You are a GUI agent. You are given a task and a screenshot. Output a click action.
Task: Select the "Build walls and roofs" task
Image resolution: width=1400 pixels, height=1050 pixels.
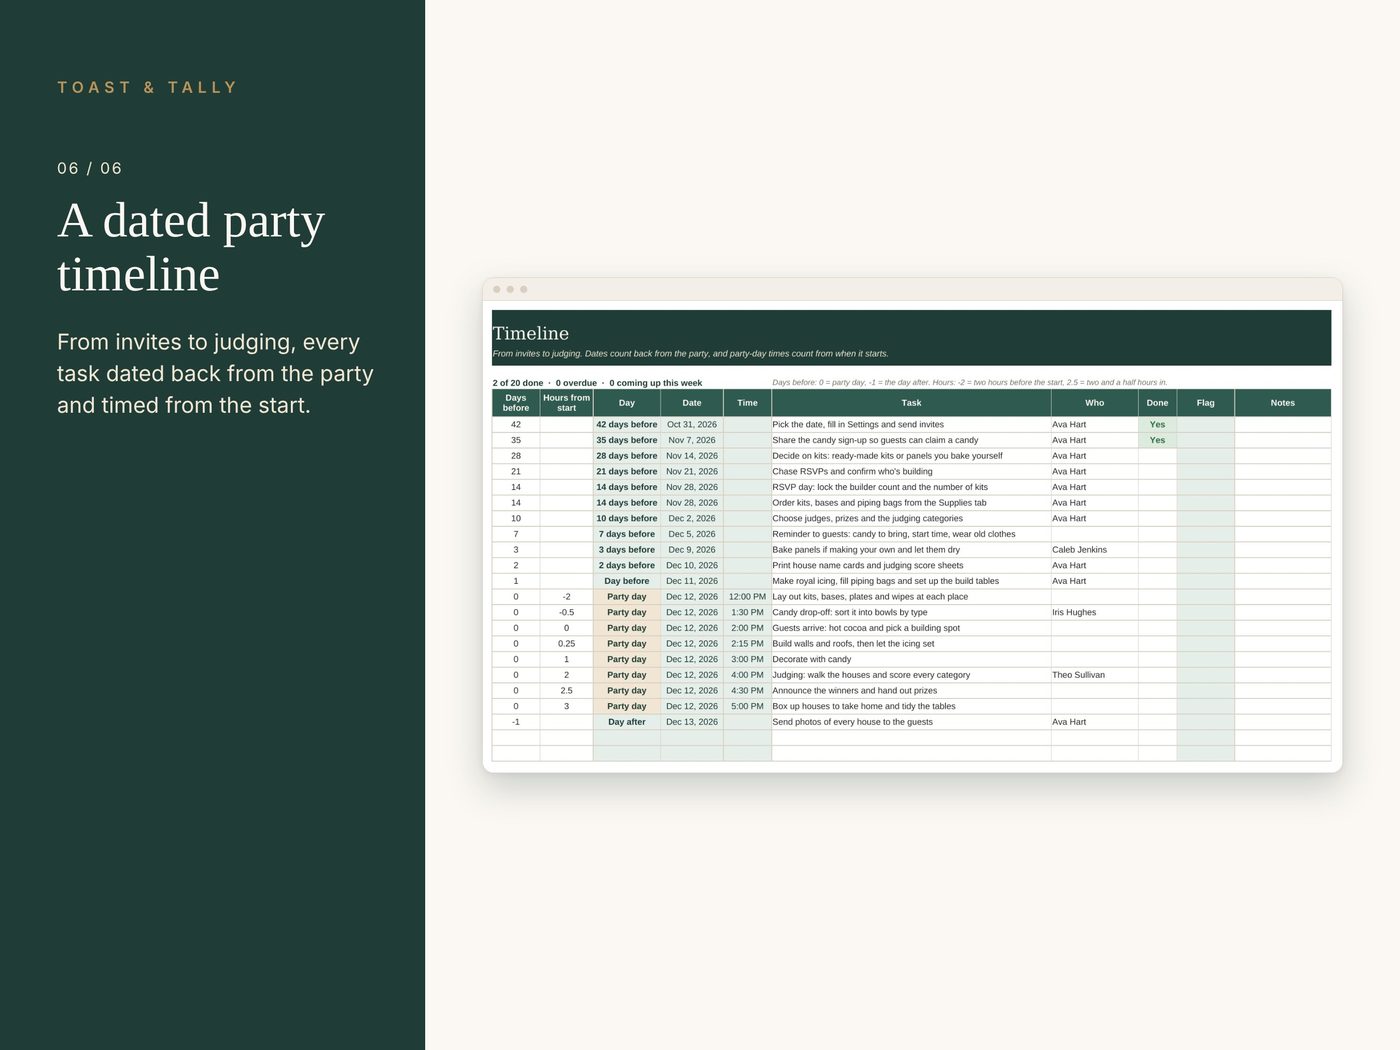tap(911, 644)
